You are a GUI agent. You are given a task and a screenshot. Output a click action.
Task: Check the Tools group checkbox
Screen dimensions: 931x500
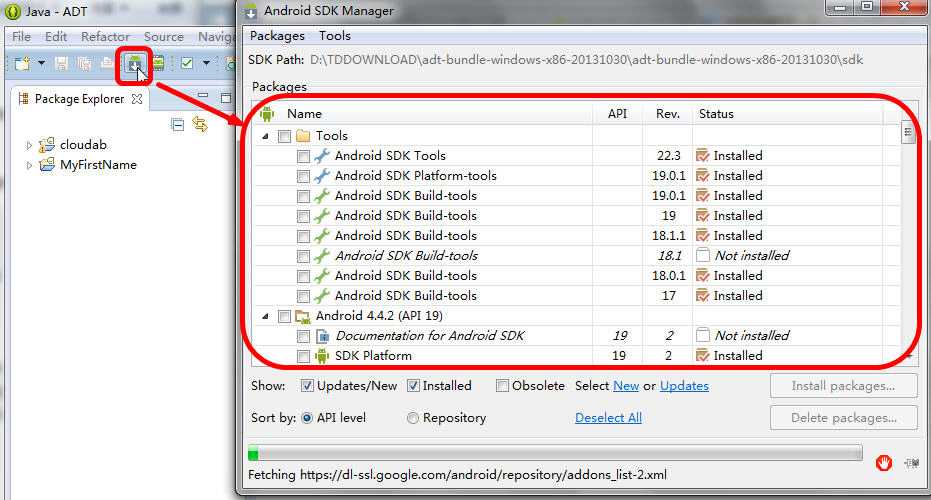tap(284, 137)
